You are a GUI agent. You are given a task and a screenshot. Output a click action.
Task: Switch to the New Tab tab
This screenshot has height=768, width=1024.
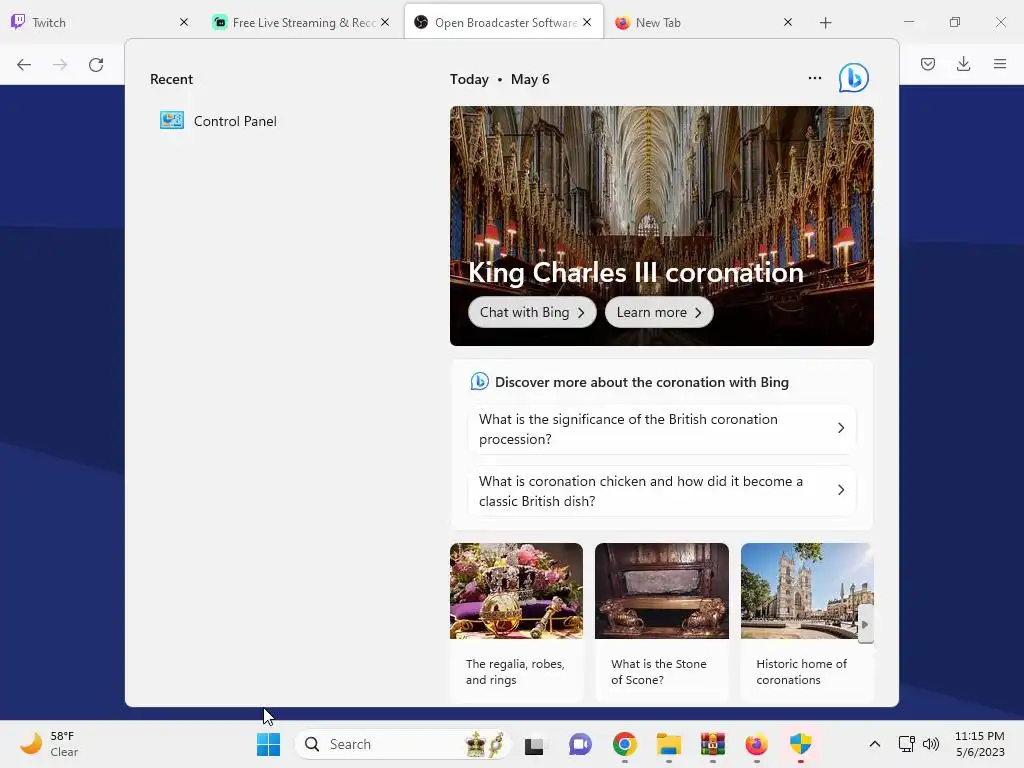click(705, 22)
